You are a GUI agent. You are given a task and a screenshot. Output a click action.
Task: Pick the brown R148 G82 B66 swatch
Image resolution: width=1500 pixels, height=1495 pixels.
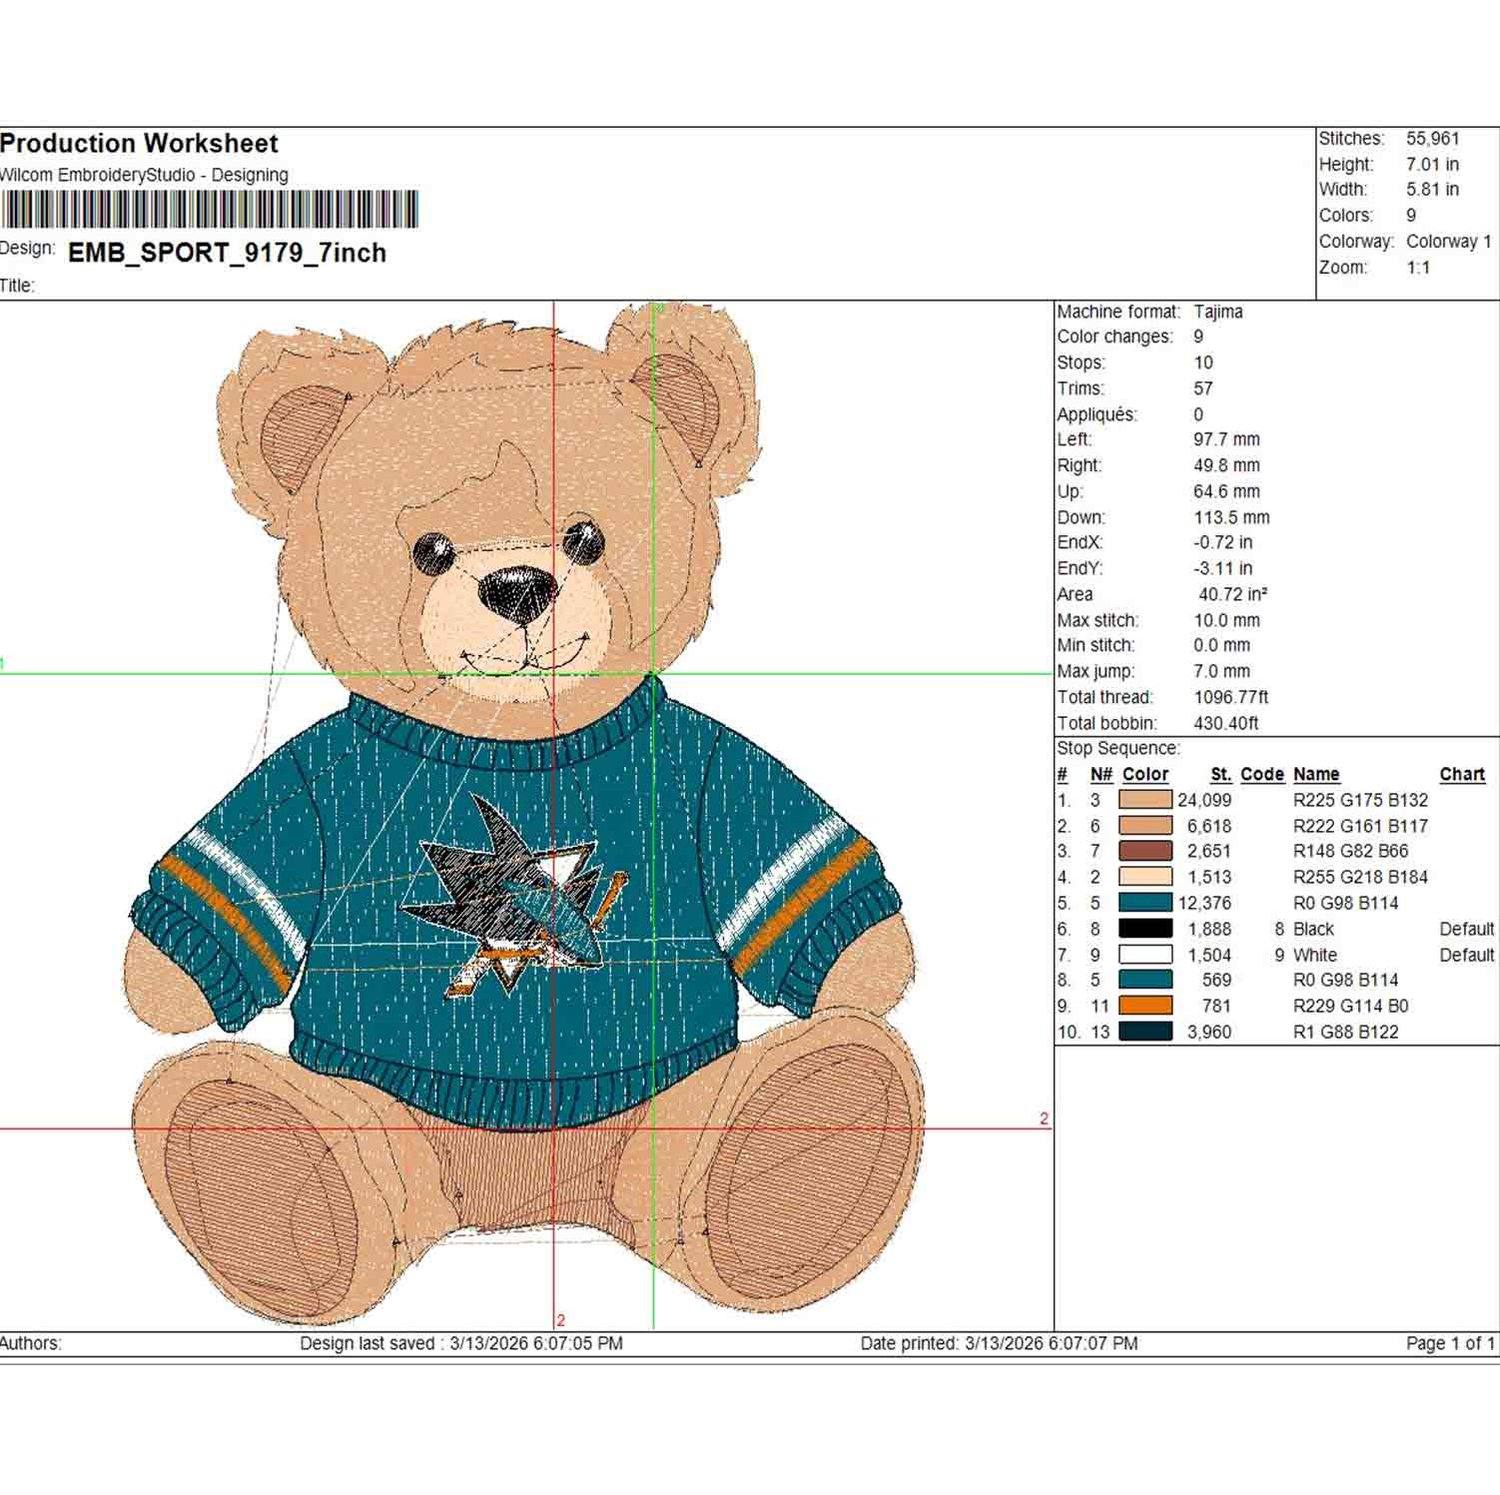tap(1145, 851)
